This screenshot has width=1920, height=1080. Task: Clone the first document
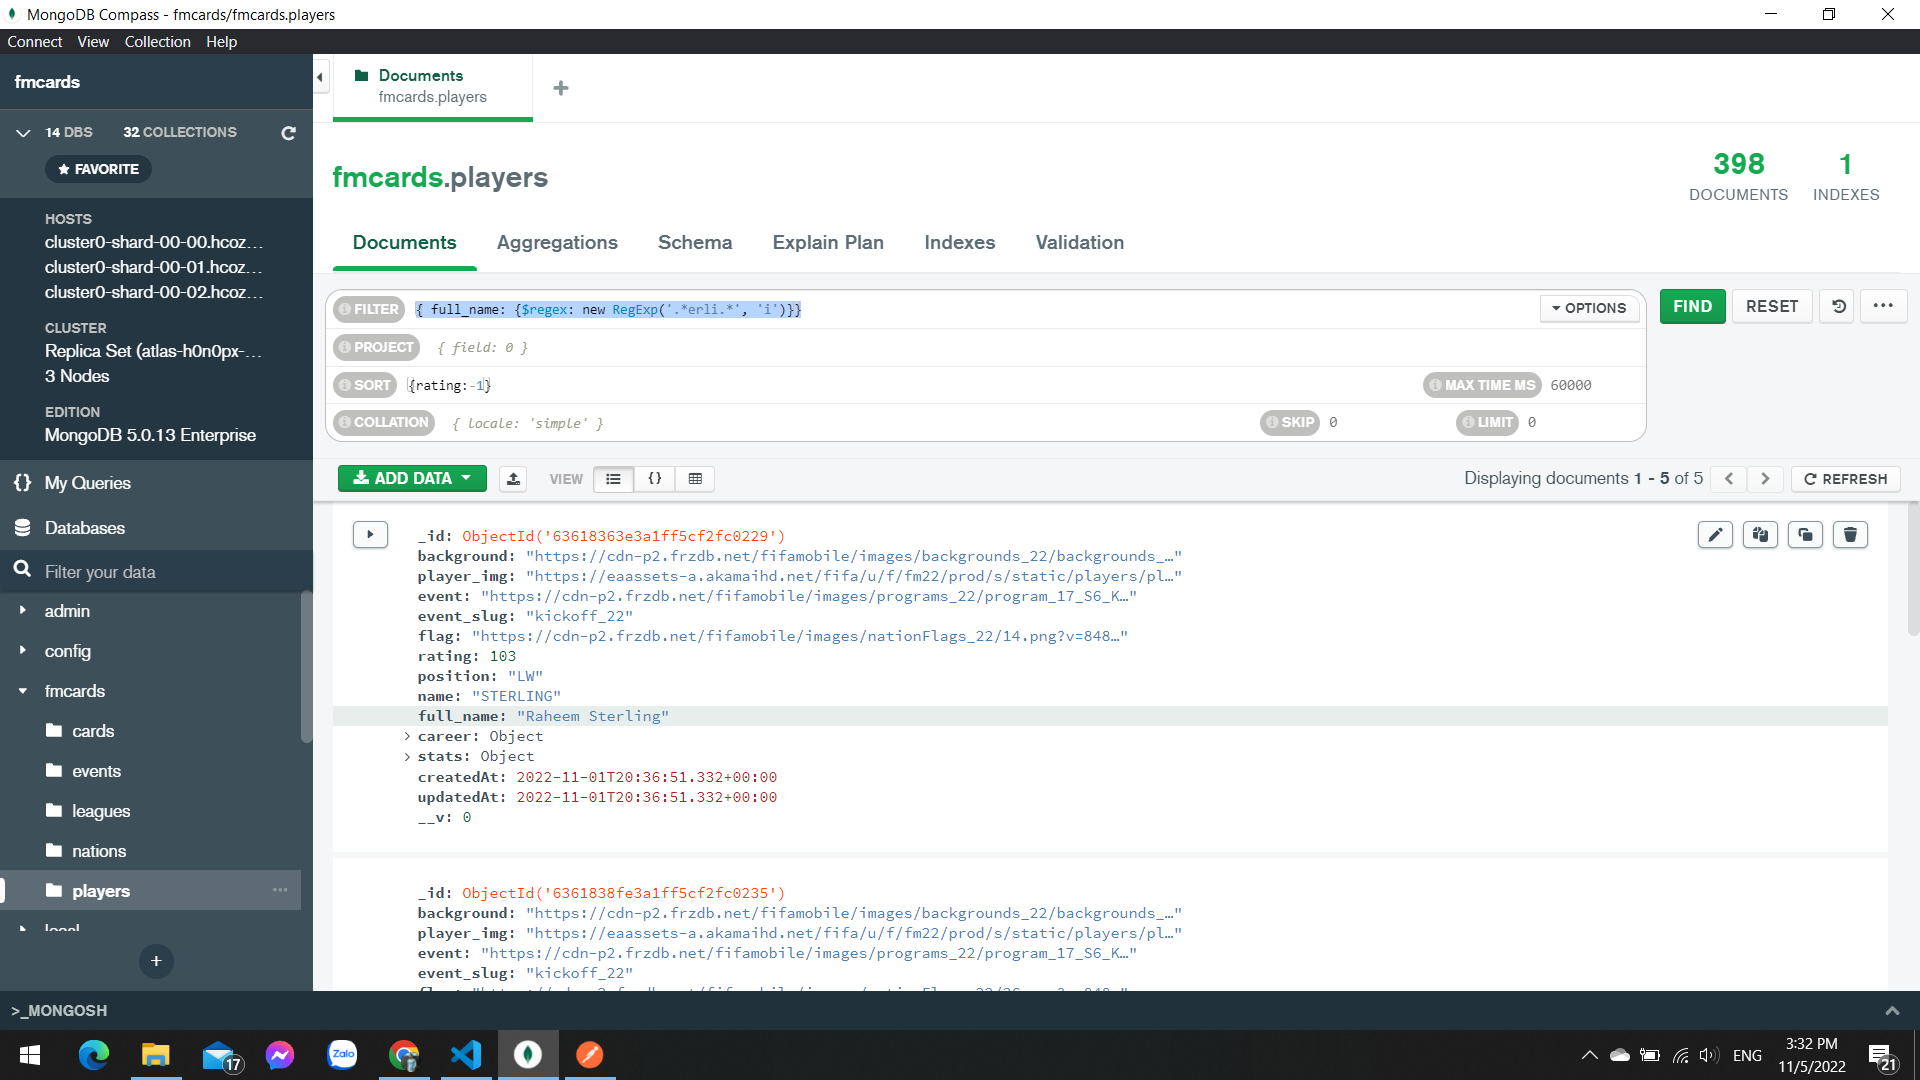tap(1805, 535)
